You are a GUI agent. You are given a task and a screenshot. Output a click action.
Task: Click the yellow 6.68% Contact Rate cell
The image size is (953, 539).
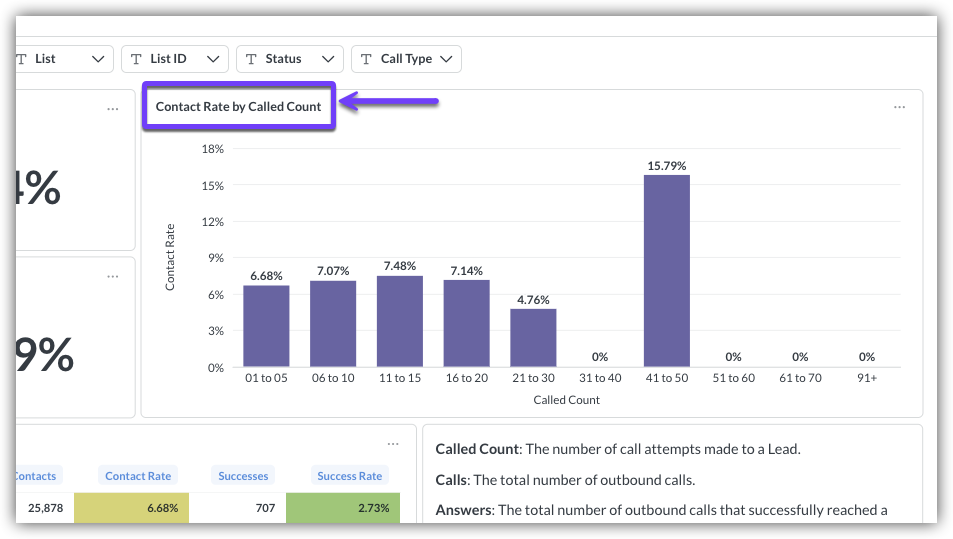[138, 508]
